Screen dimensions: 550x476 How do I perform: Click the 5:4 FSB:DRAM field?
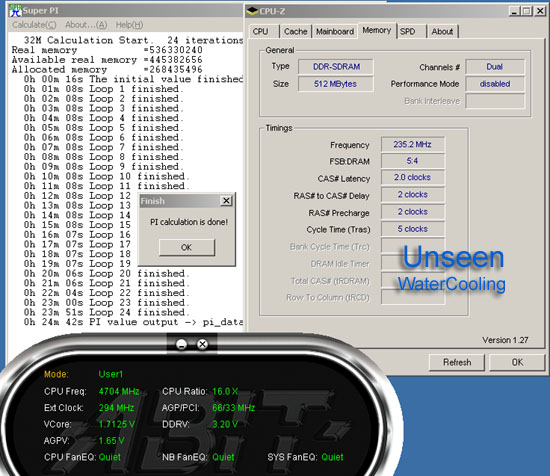tap(413, 161)
